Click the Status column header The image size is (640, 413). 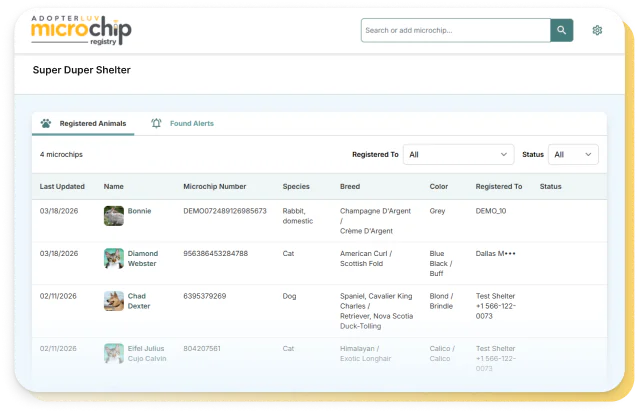(x=551, y=187)
